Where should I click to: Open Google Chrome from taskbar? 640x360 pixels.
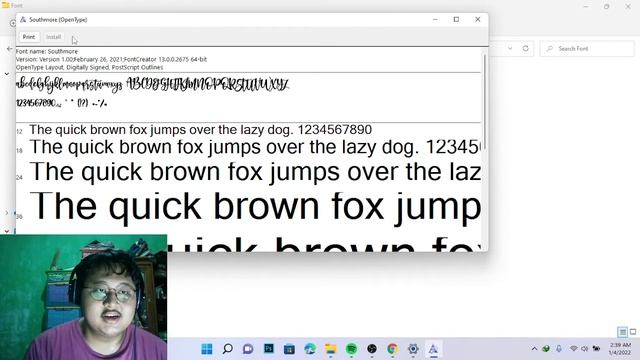(393, 349)
